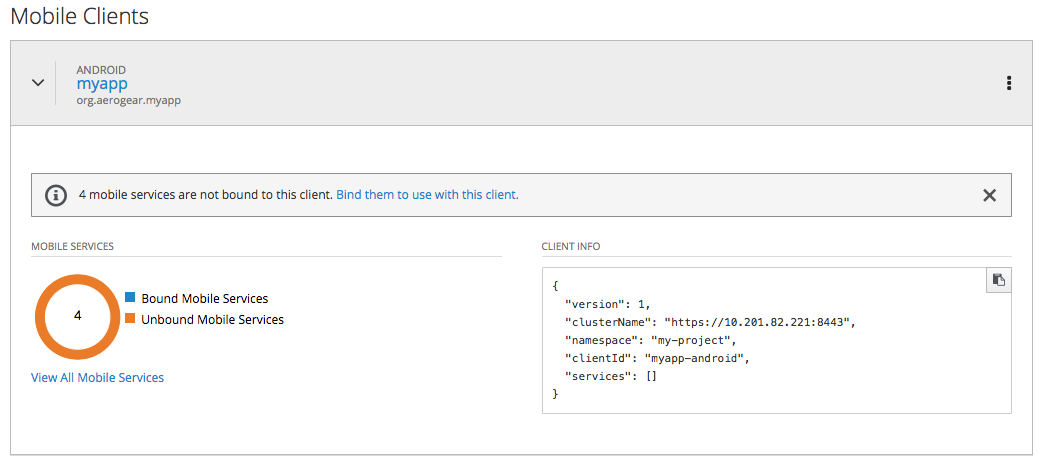Select the Bound Mobile Services legend label
The height and width of the screenshot is (466, 1043).
[x=205, y=298]
